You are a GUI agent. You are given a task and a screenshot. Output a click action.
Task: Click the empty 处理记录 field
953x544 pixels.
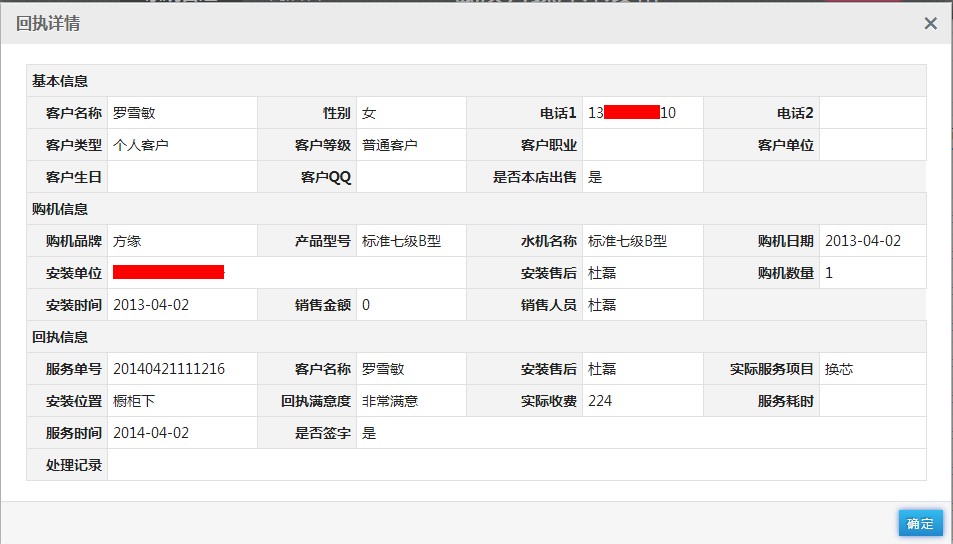coord(515,465)
